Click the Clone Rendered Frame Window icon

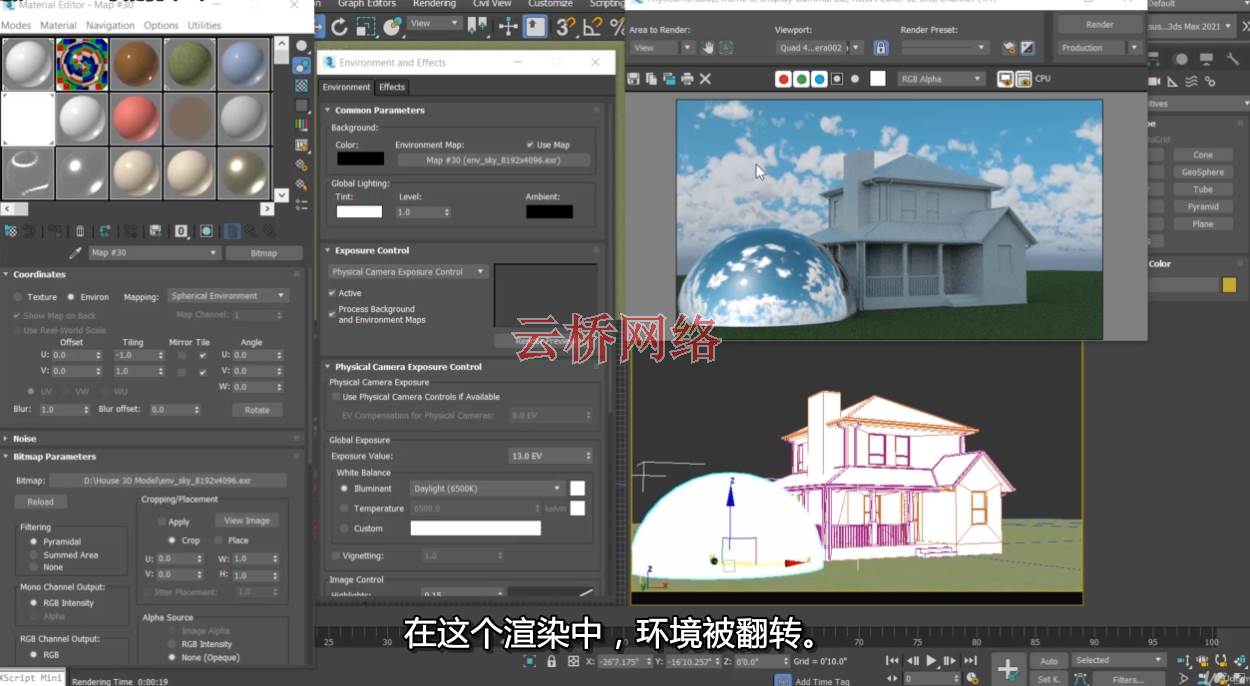pos(669,78)
